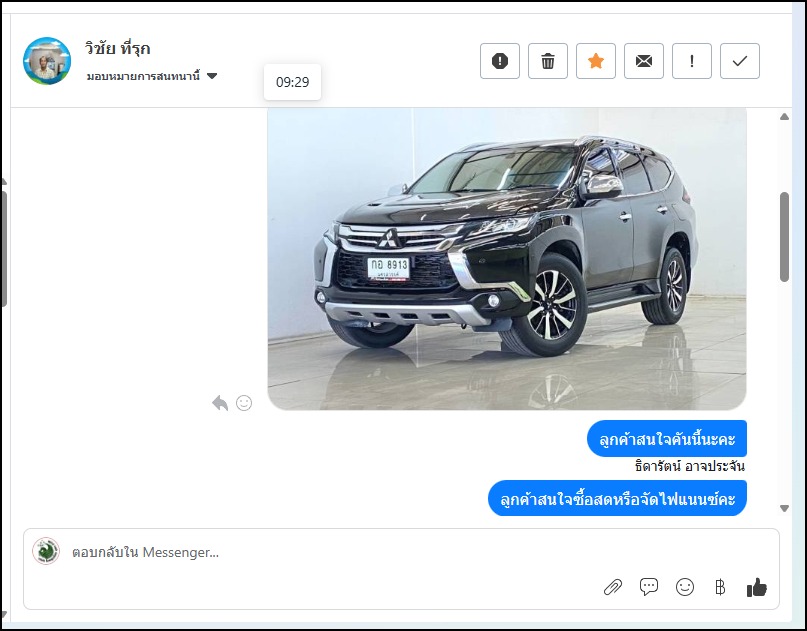This screenshot has width=807, height=631.
Task: Open saved replies speech bubble icon
Action: pyautogui.click(x=649, y=587)
